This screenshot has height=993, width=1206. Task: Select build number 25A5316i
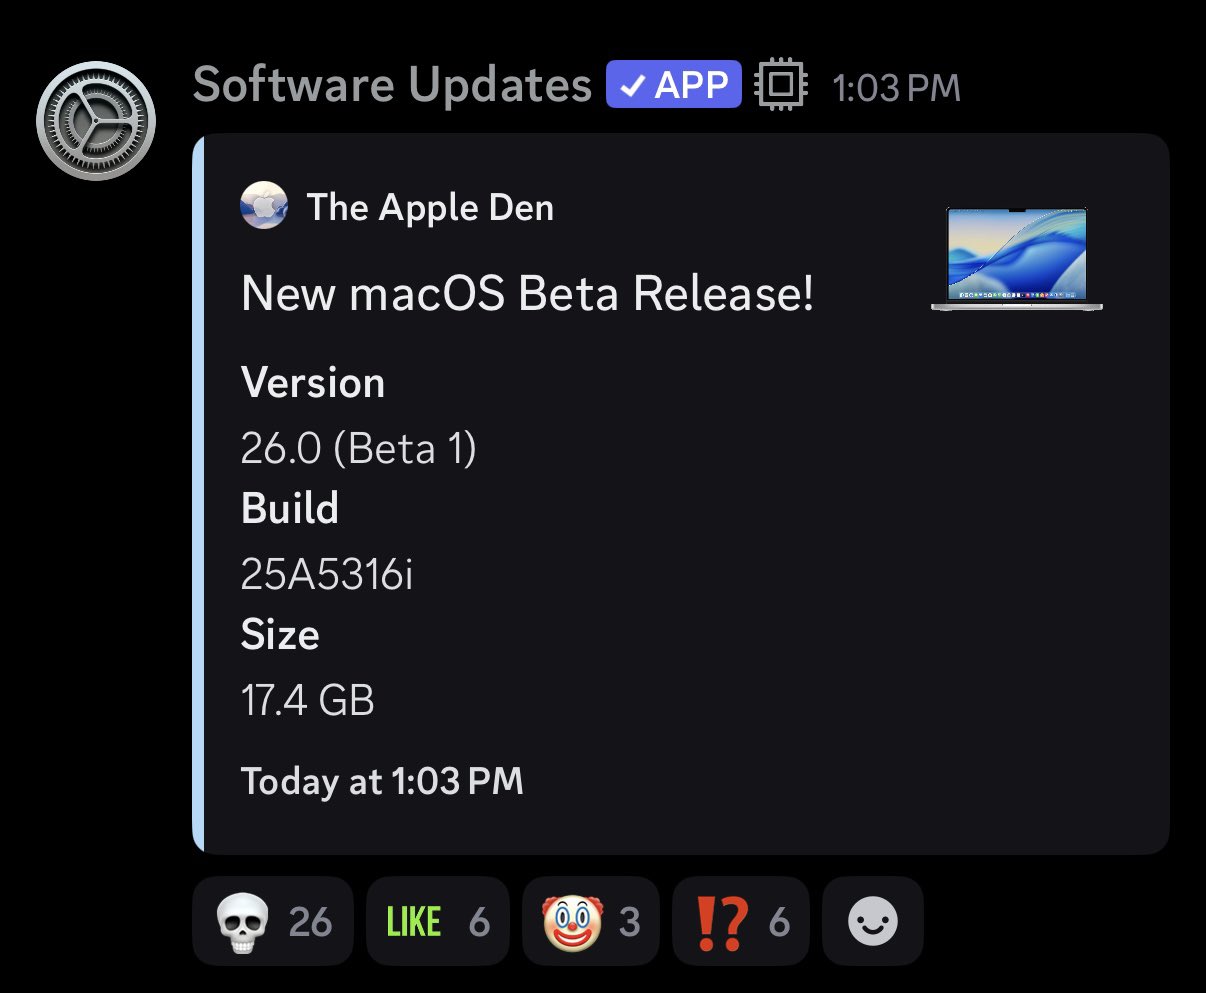[327, 574]
